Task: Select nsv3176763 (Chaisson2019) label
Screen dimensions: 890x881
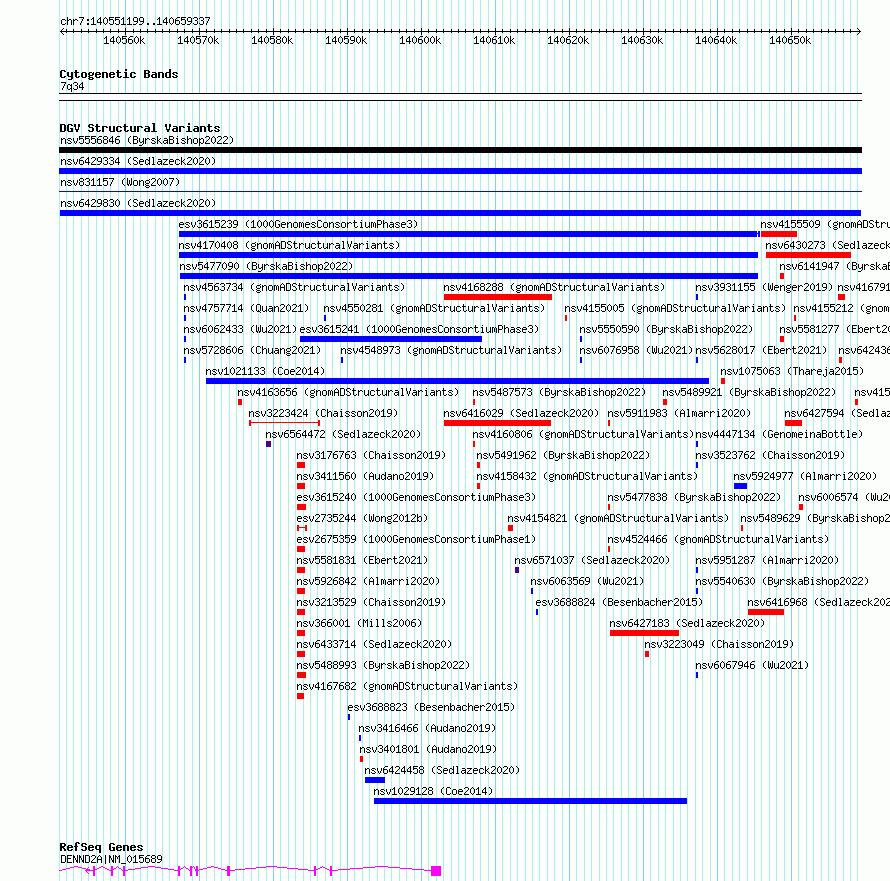Action: (371, 455)
